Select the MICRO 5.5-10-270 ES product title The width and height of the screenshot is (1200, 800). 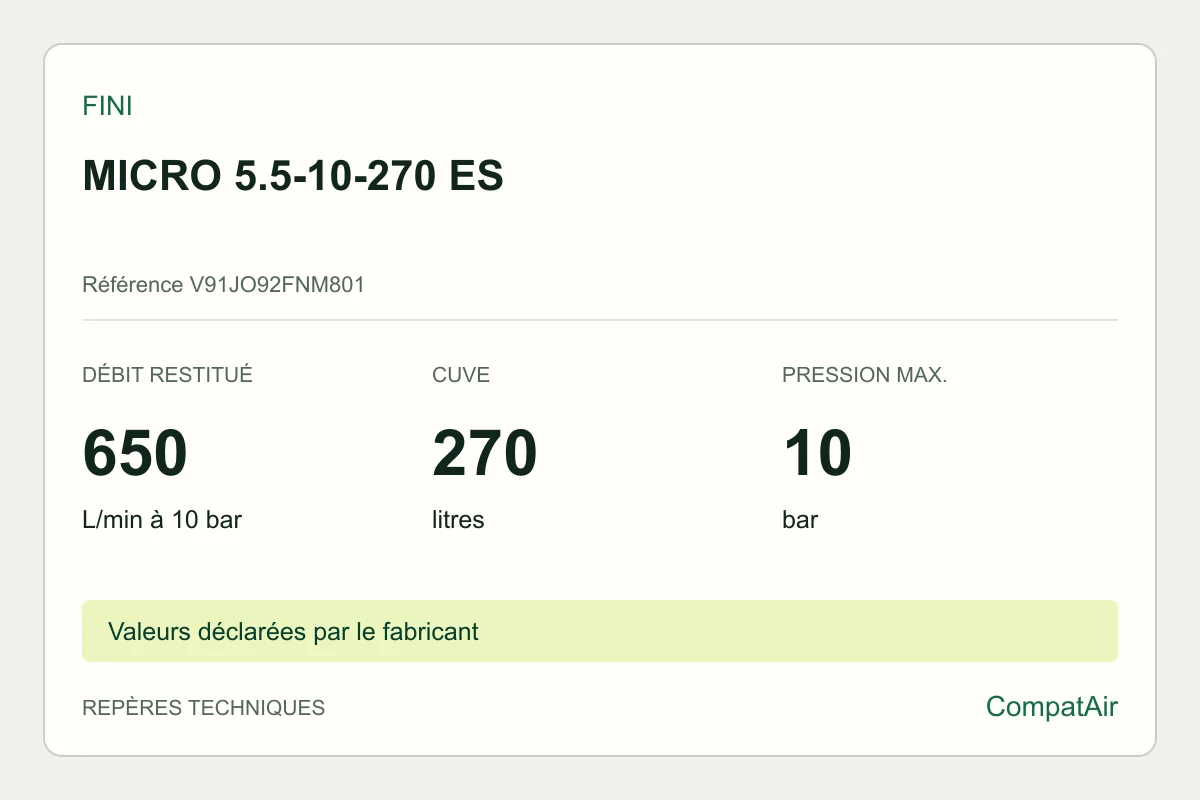coord(293,177)
